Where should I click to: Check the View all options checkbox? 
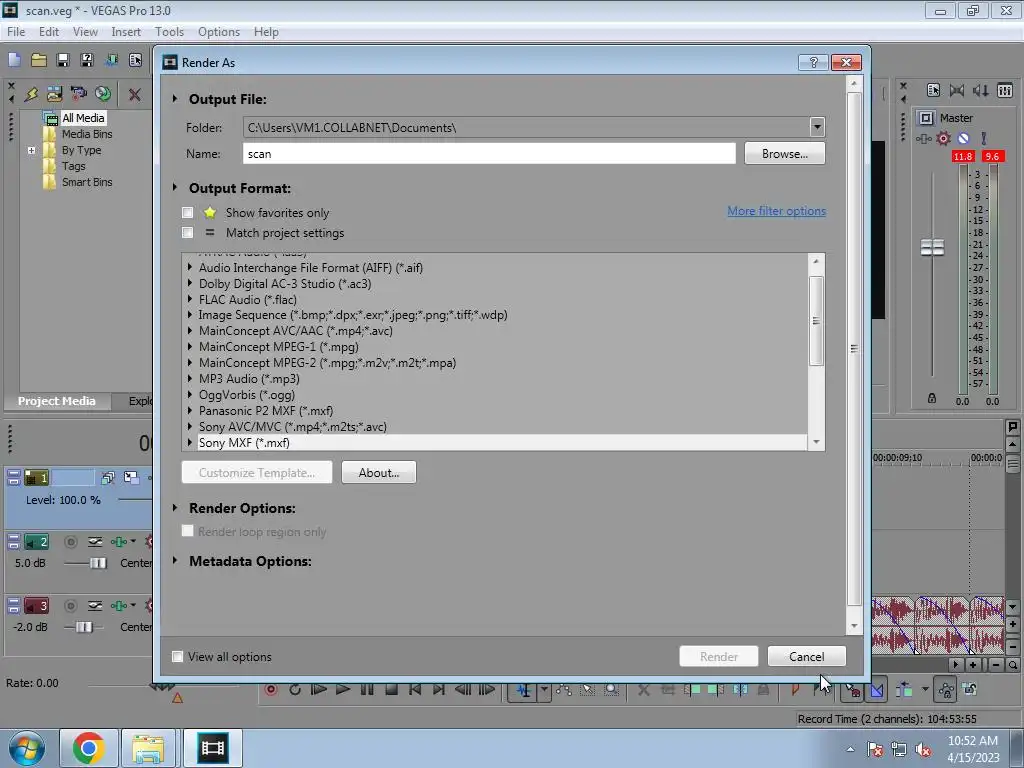click(177, 656)
